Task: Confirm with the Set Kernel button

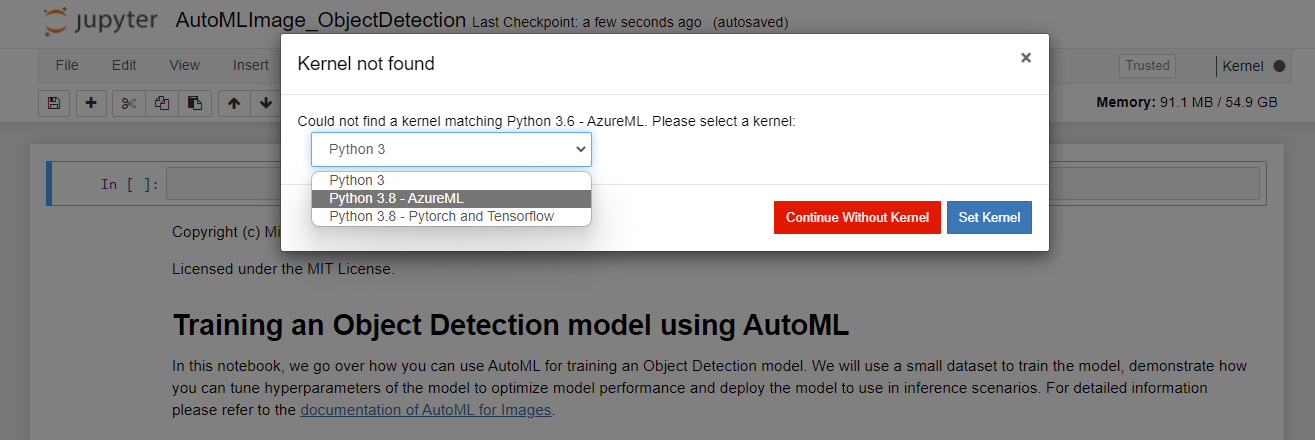Action: (989, 217)
